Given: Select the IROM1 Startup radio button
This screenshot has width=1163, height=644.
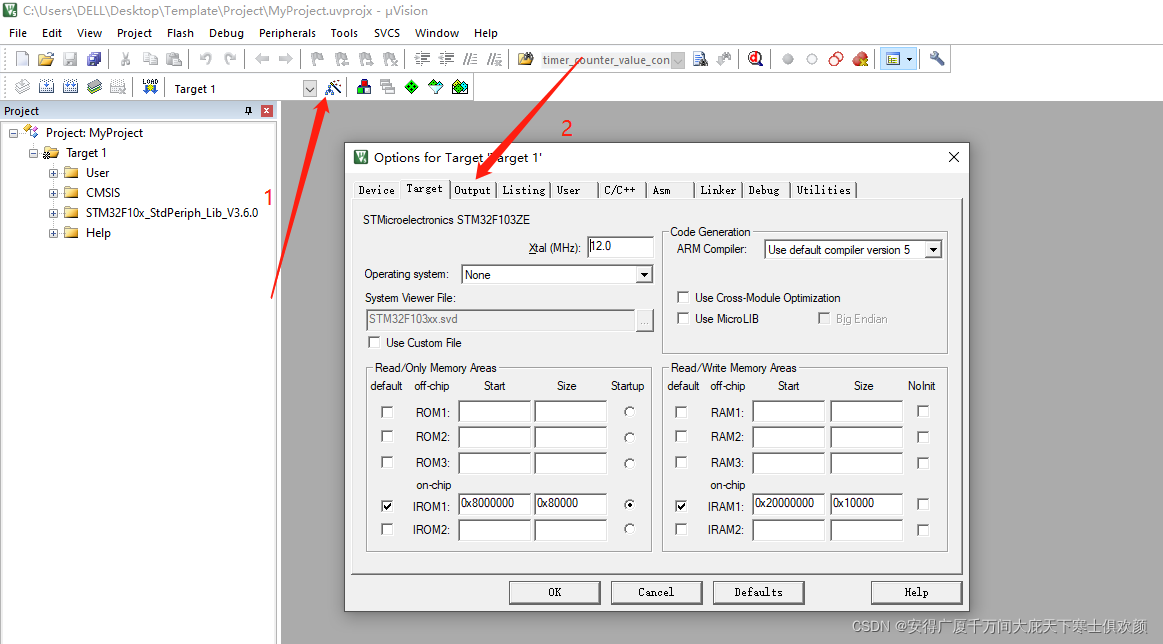Looking at the screenshot, I should [629, 505].
